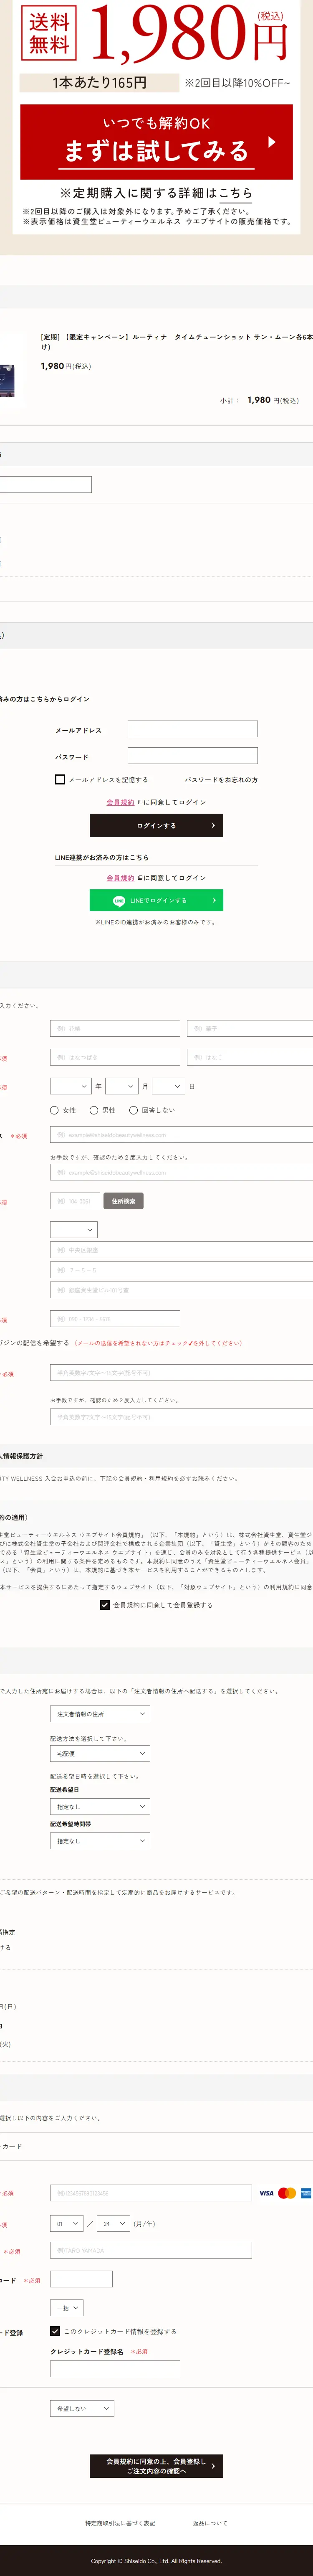The image size is (313, 2576).
Task: Toggle このクレジットカード情報を登録する checkbox
Action: coord(55,2331)
